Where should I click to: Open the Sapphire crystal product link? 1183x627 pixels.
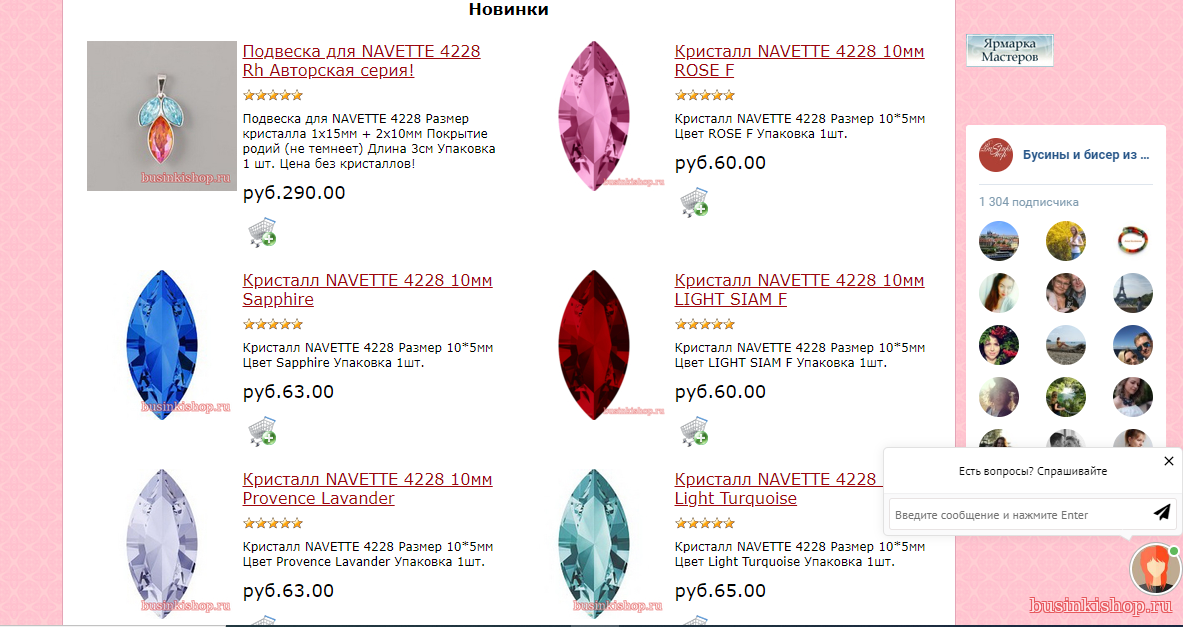[x=367, y=290]
